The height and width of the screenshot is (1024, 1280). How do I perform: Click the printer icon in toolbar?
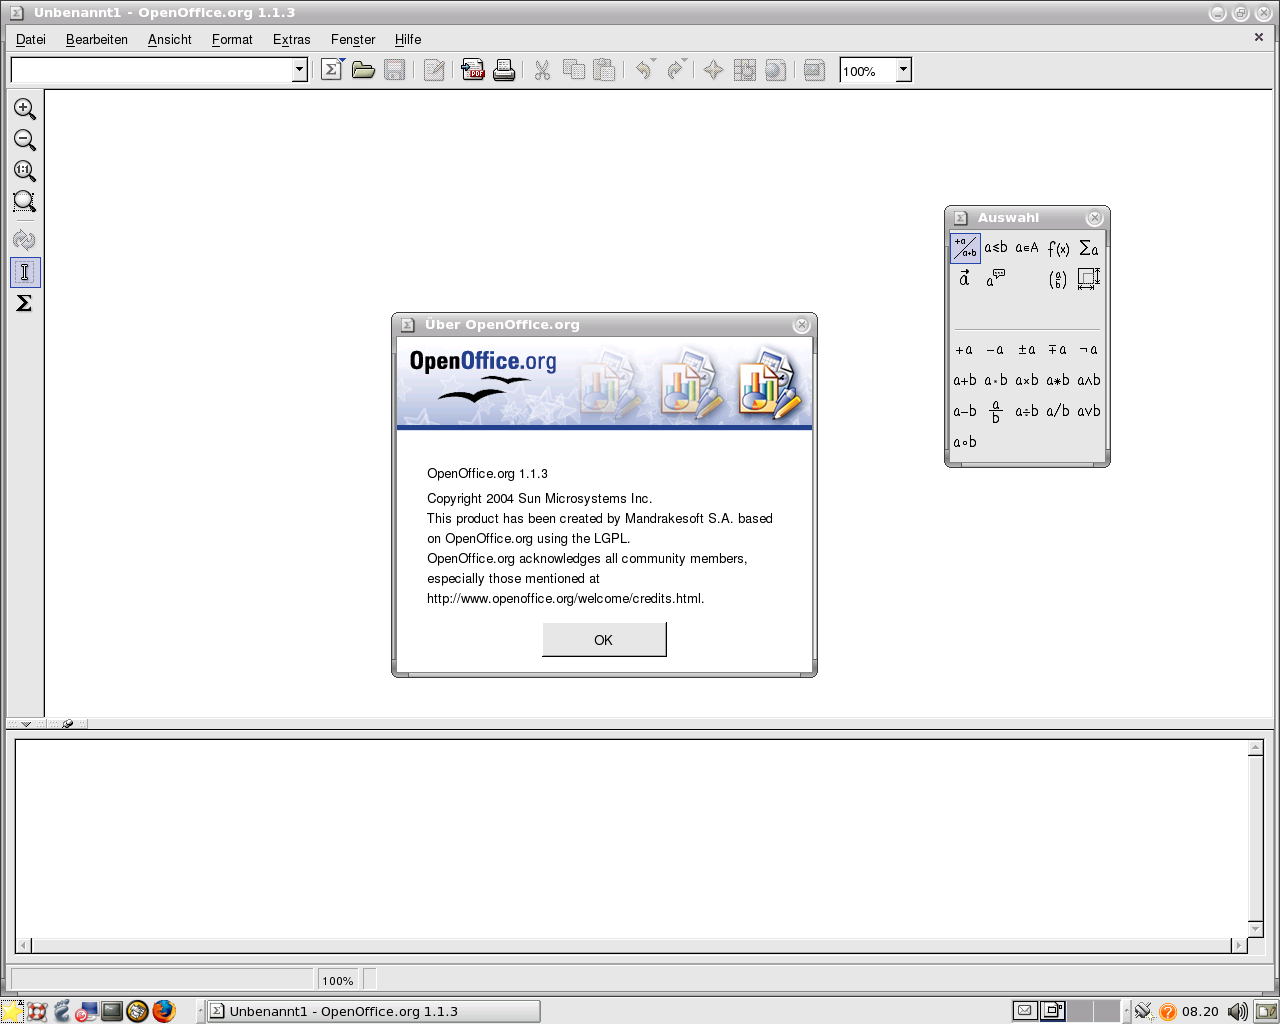point(504,70)
